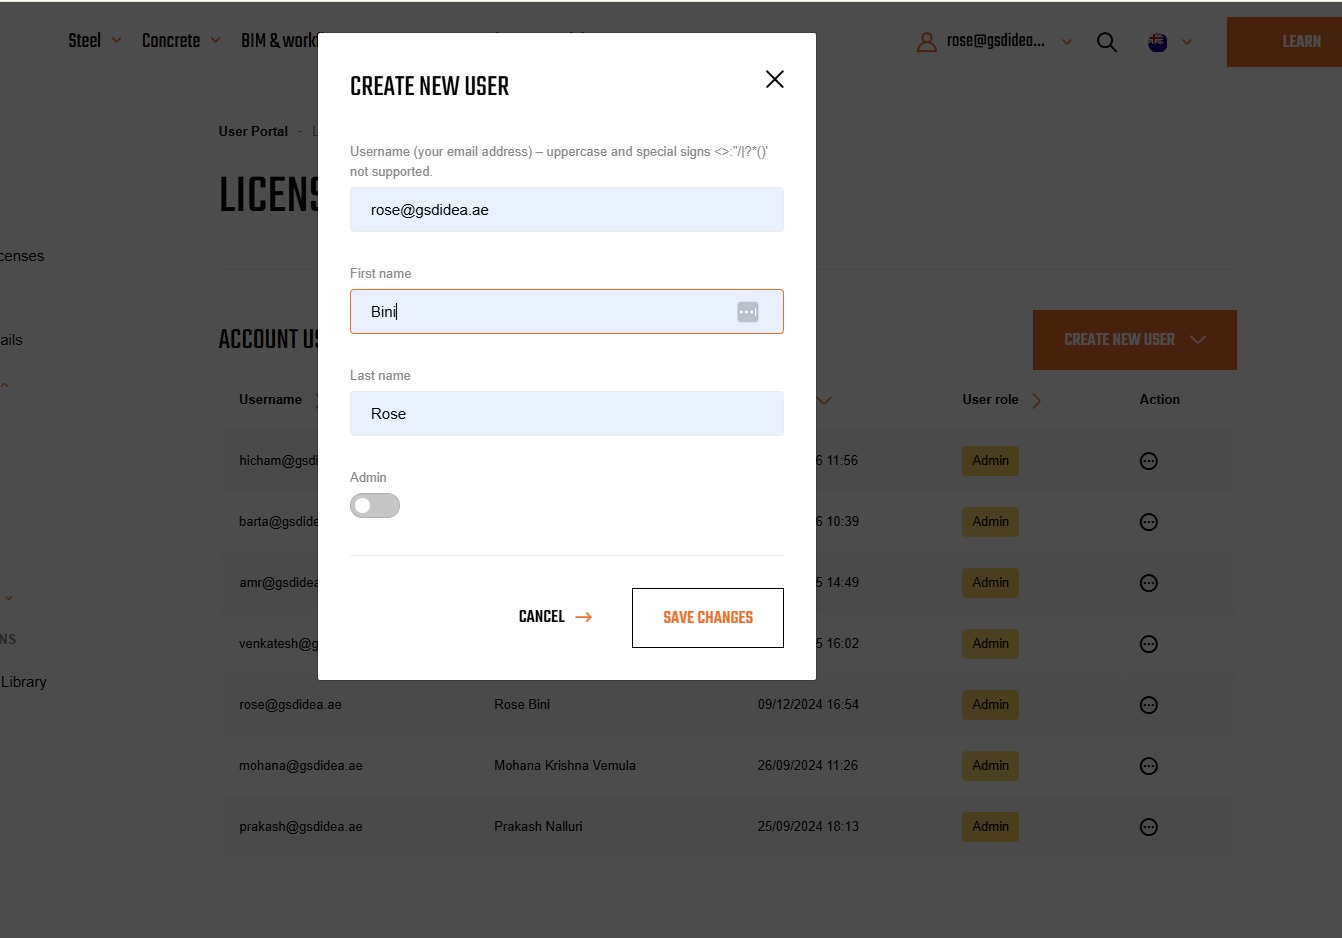Expand the rose@gsdideo account dropdown
Image resolution: width=1342 pixels, height=938 pixels.
coord(1066,42)
